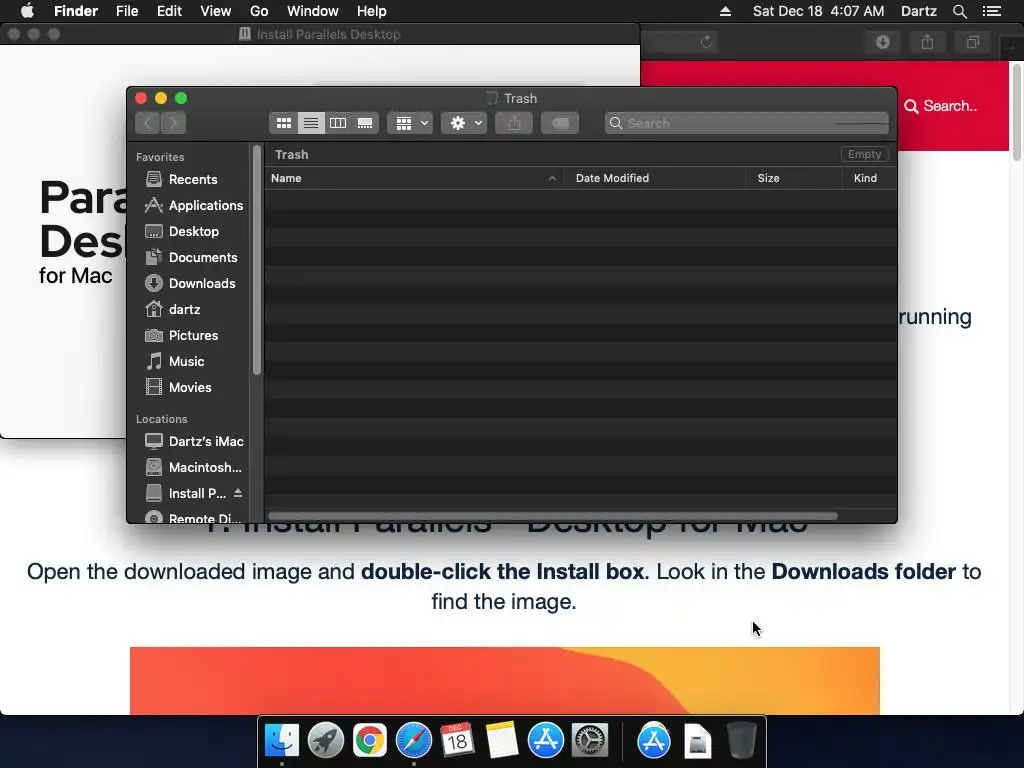Click the Finder sidebar scrollbar
This screenshot has width=1024, height=768.
pyautogui.click(x=257, y=260)
